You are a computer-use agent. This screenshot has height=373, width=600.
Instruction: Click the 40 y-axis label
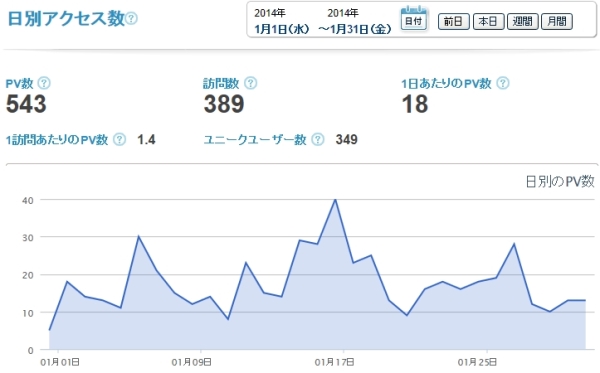28,200
